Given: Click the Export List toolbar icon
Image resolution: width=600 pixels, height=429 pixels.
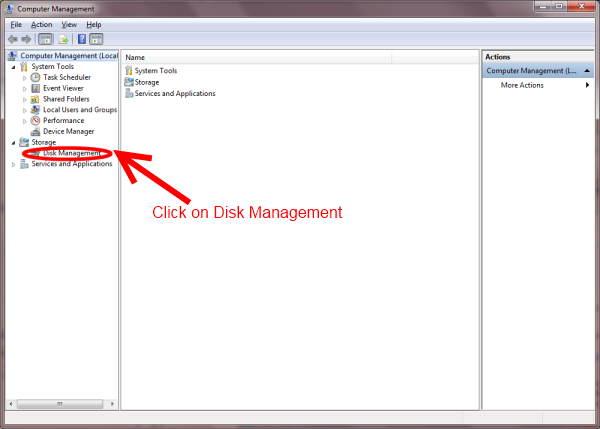Looking at the screenshot, I should [x=62, y=39].
